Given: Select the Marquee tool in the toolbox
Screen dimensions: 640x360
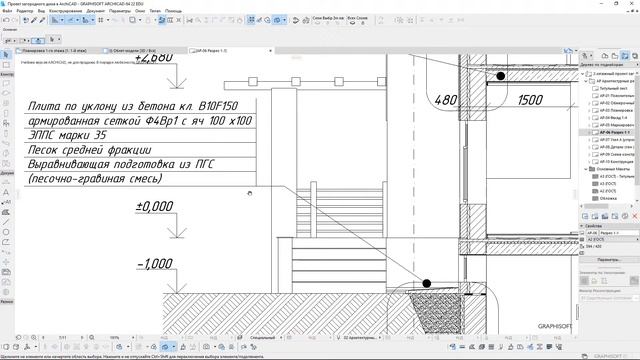Looking at the screenshot, I should tap(6, 65).
